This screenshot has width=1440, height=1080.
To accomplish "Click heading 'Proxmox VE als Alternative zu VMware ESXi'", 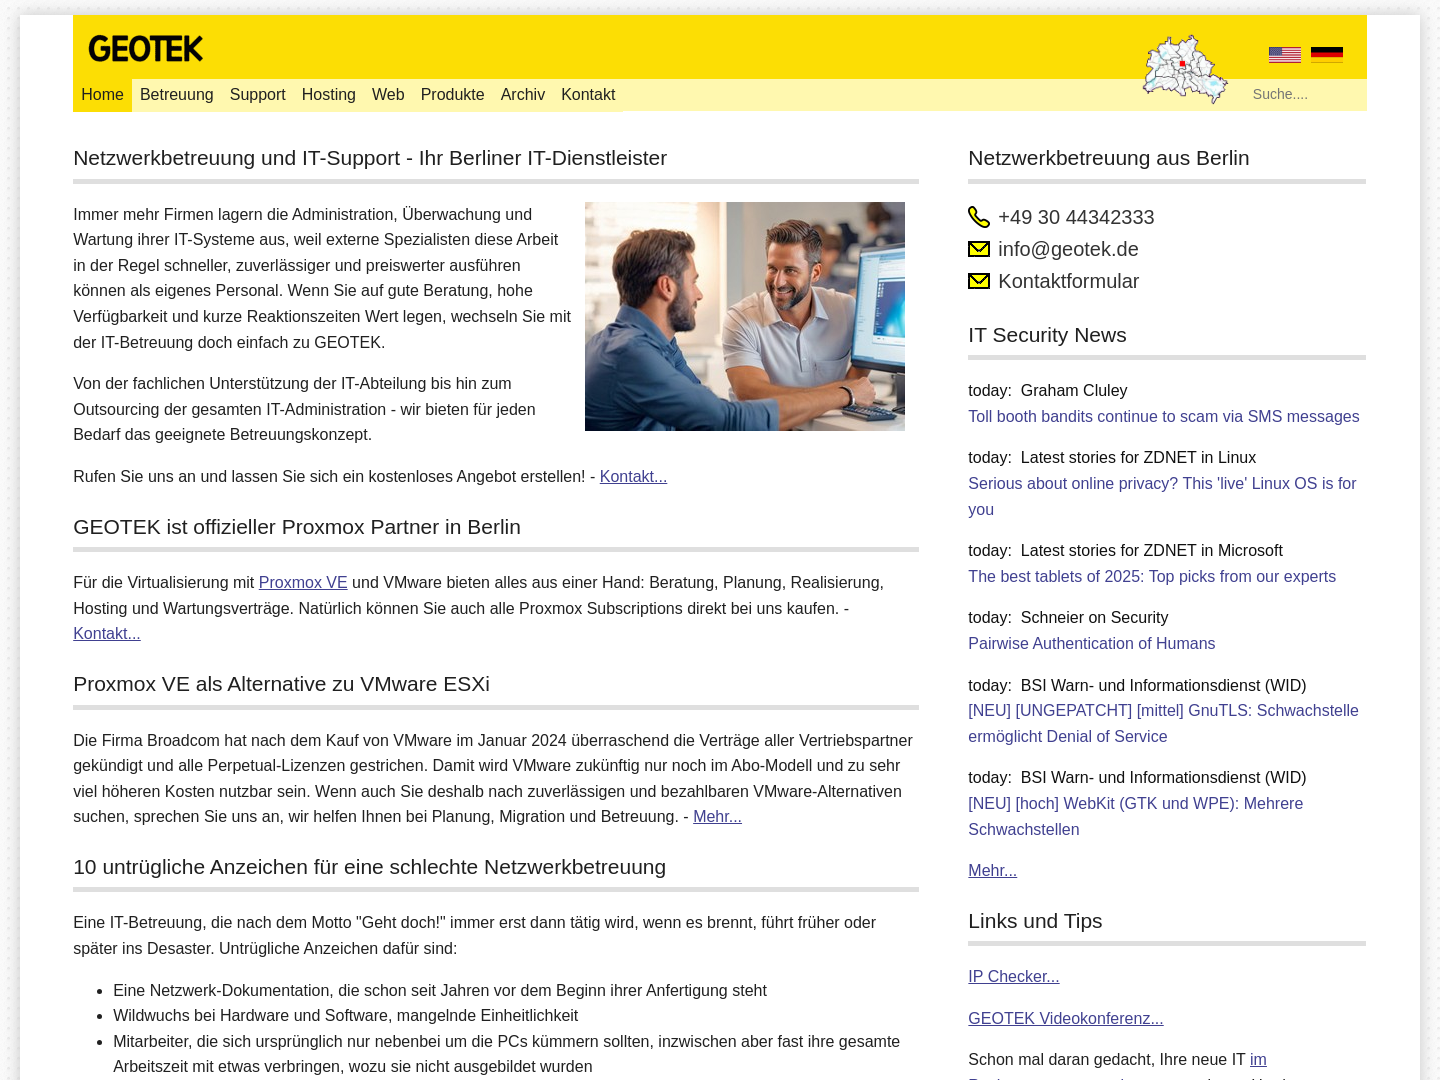I will click(x=281, y=684).
